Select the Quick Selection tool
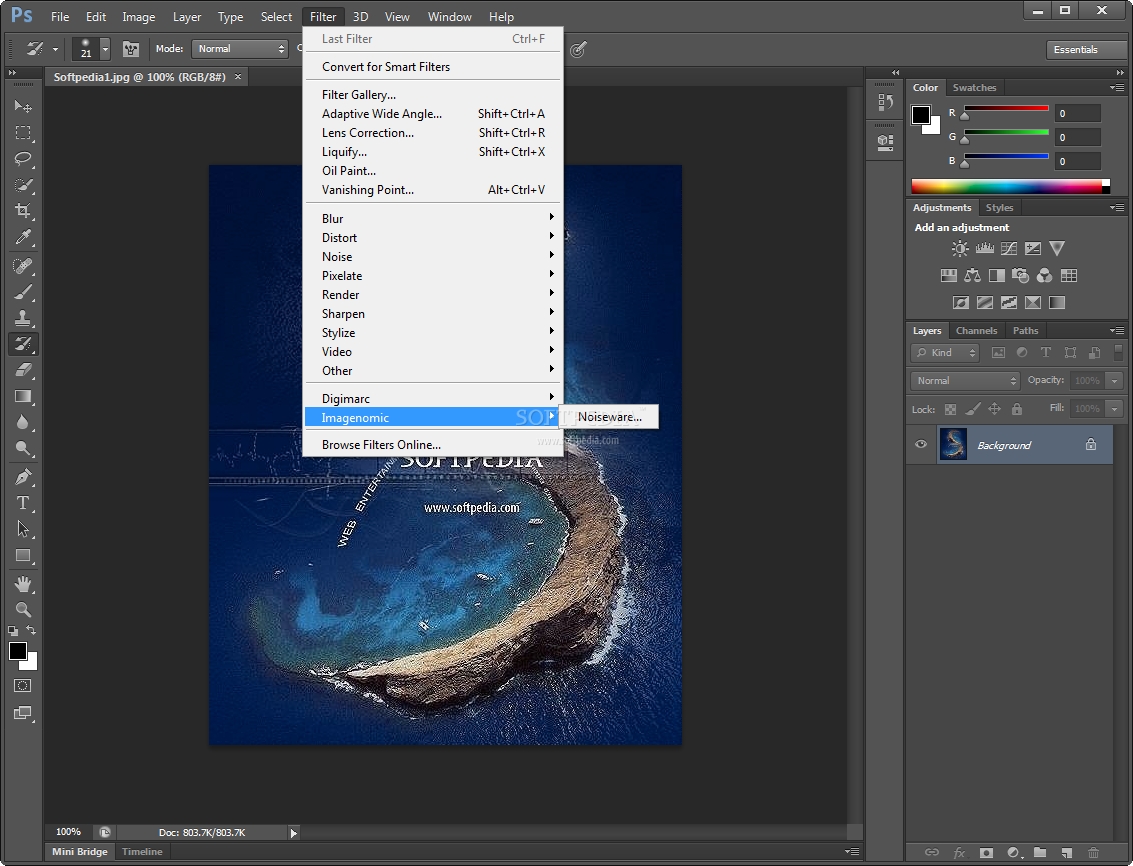This screenshot has width=1133, height=866. [23, 185]
